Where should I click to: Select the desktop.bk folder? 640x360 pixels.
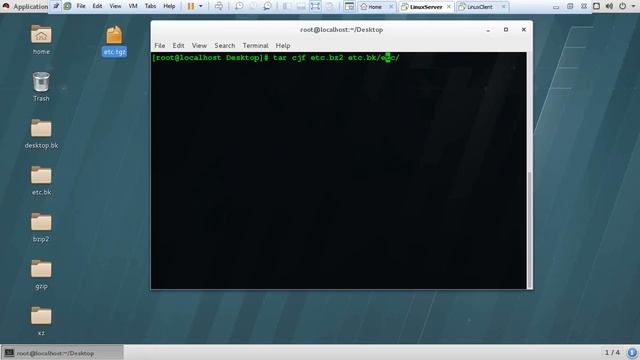pyautogui.click(x=41, y=133)
